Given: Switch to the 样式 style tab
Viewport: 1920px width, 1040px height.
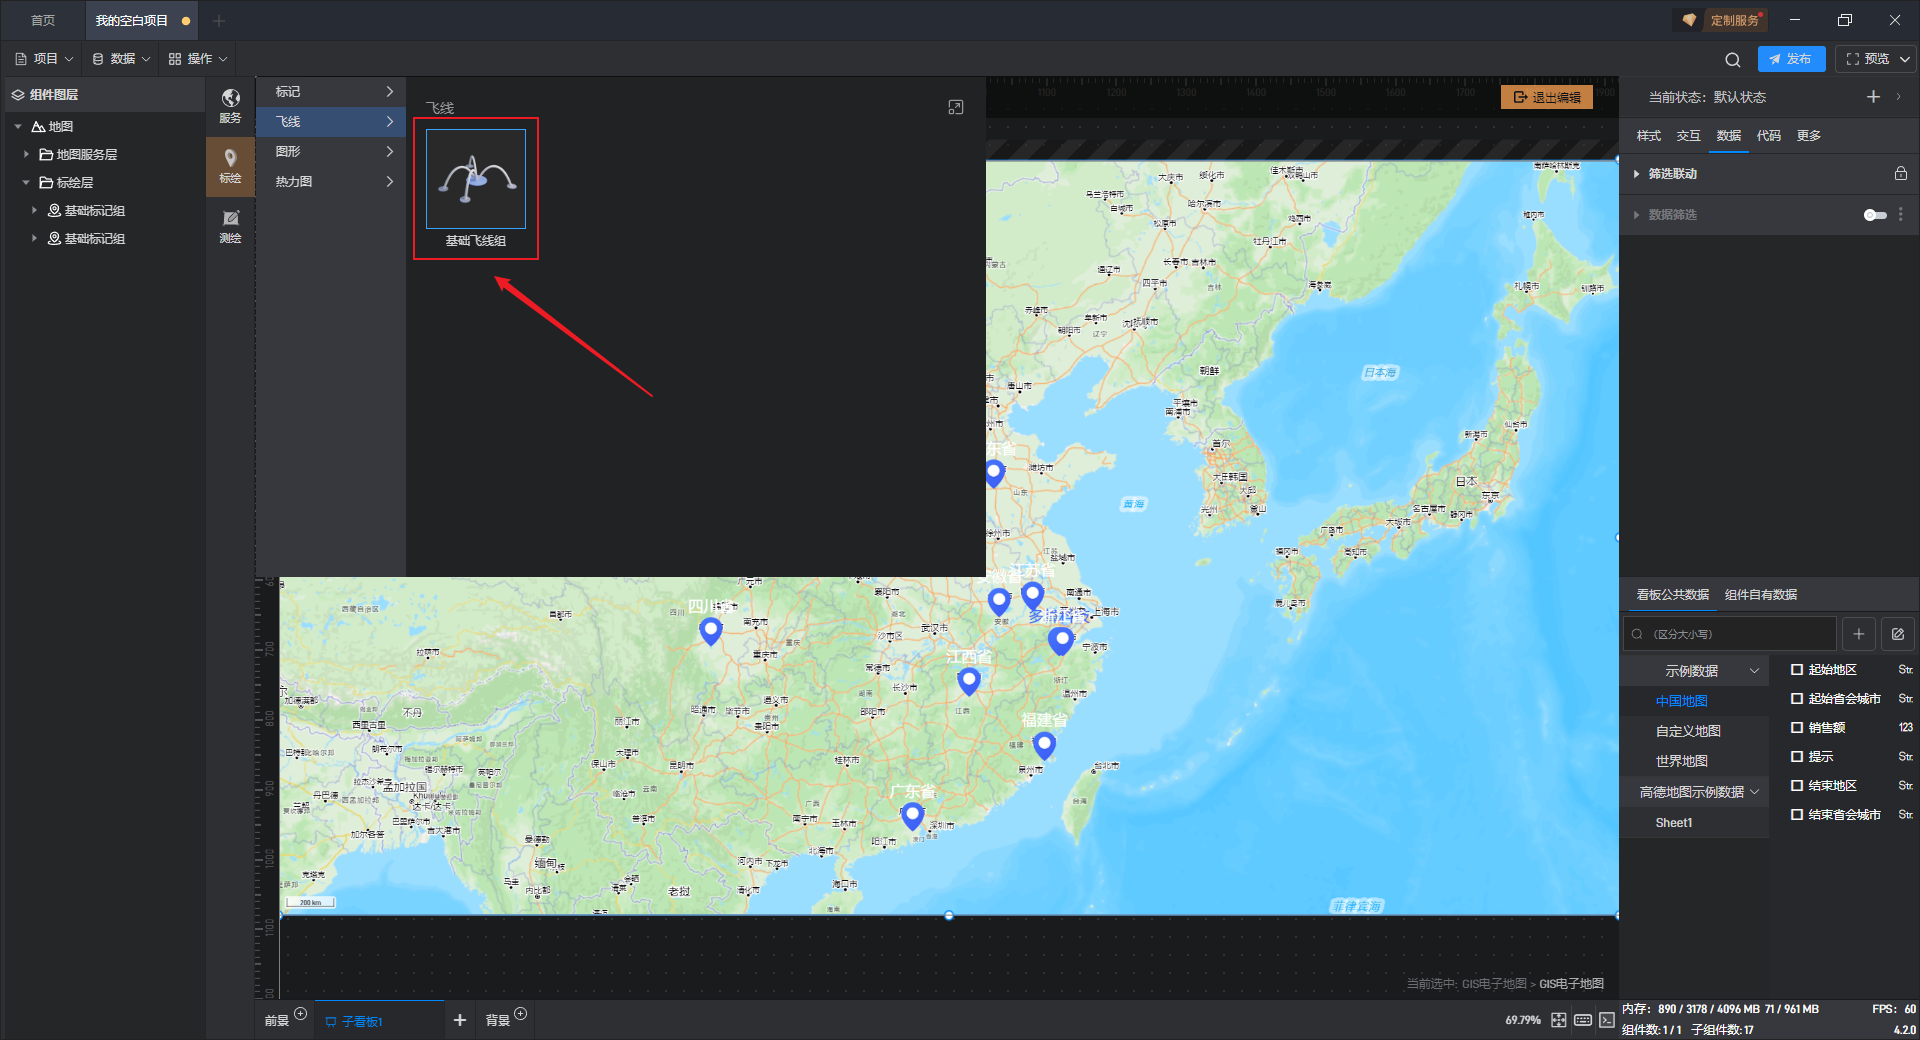Looking at the screenshot, I should 1649,136.
